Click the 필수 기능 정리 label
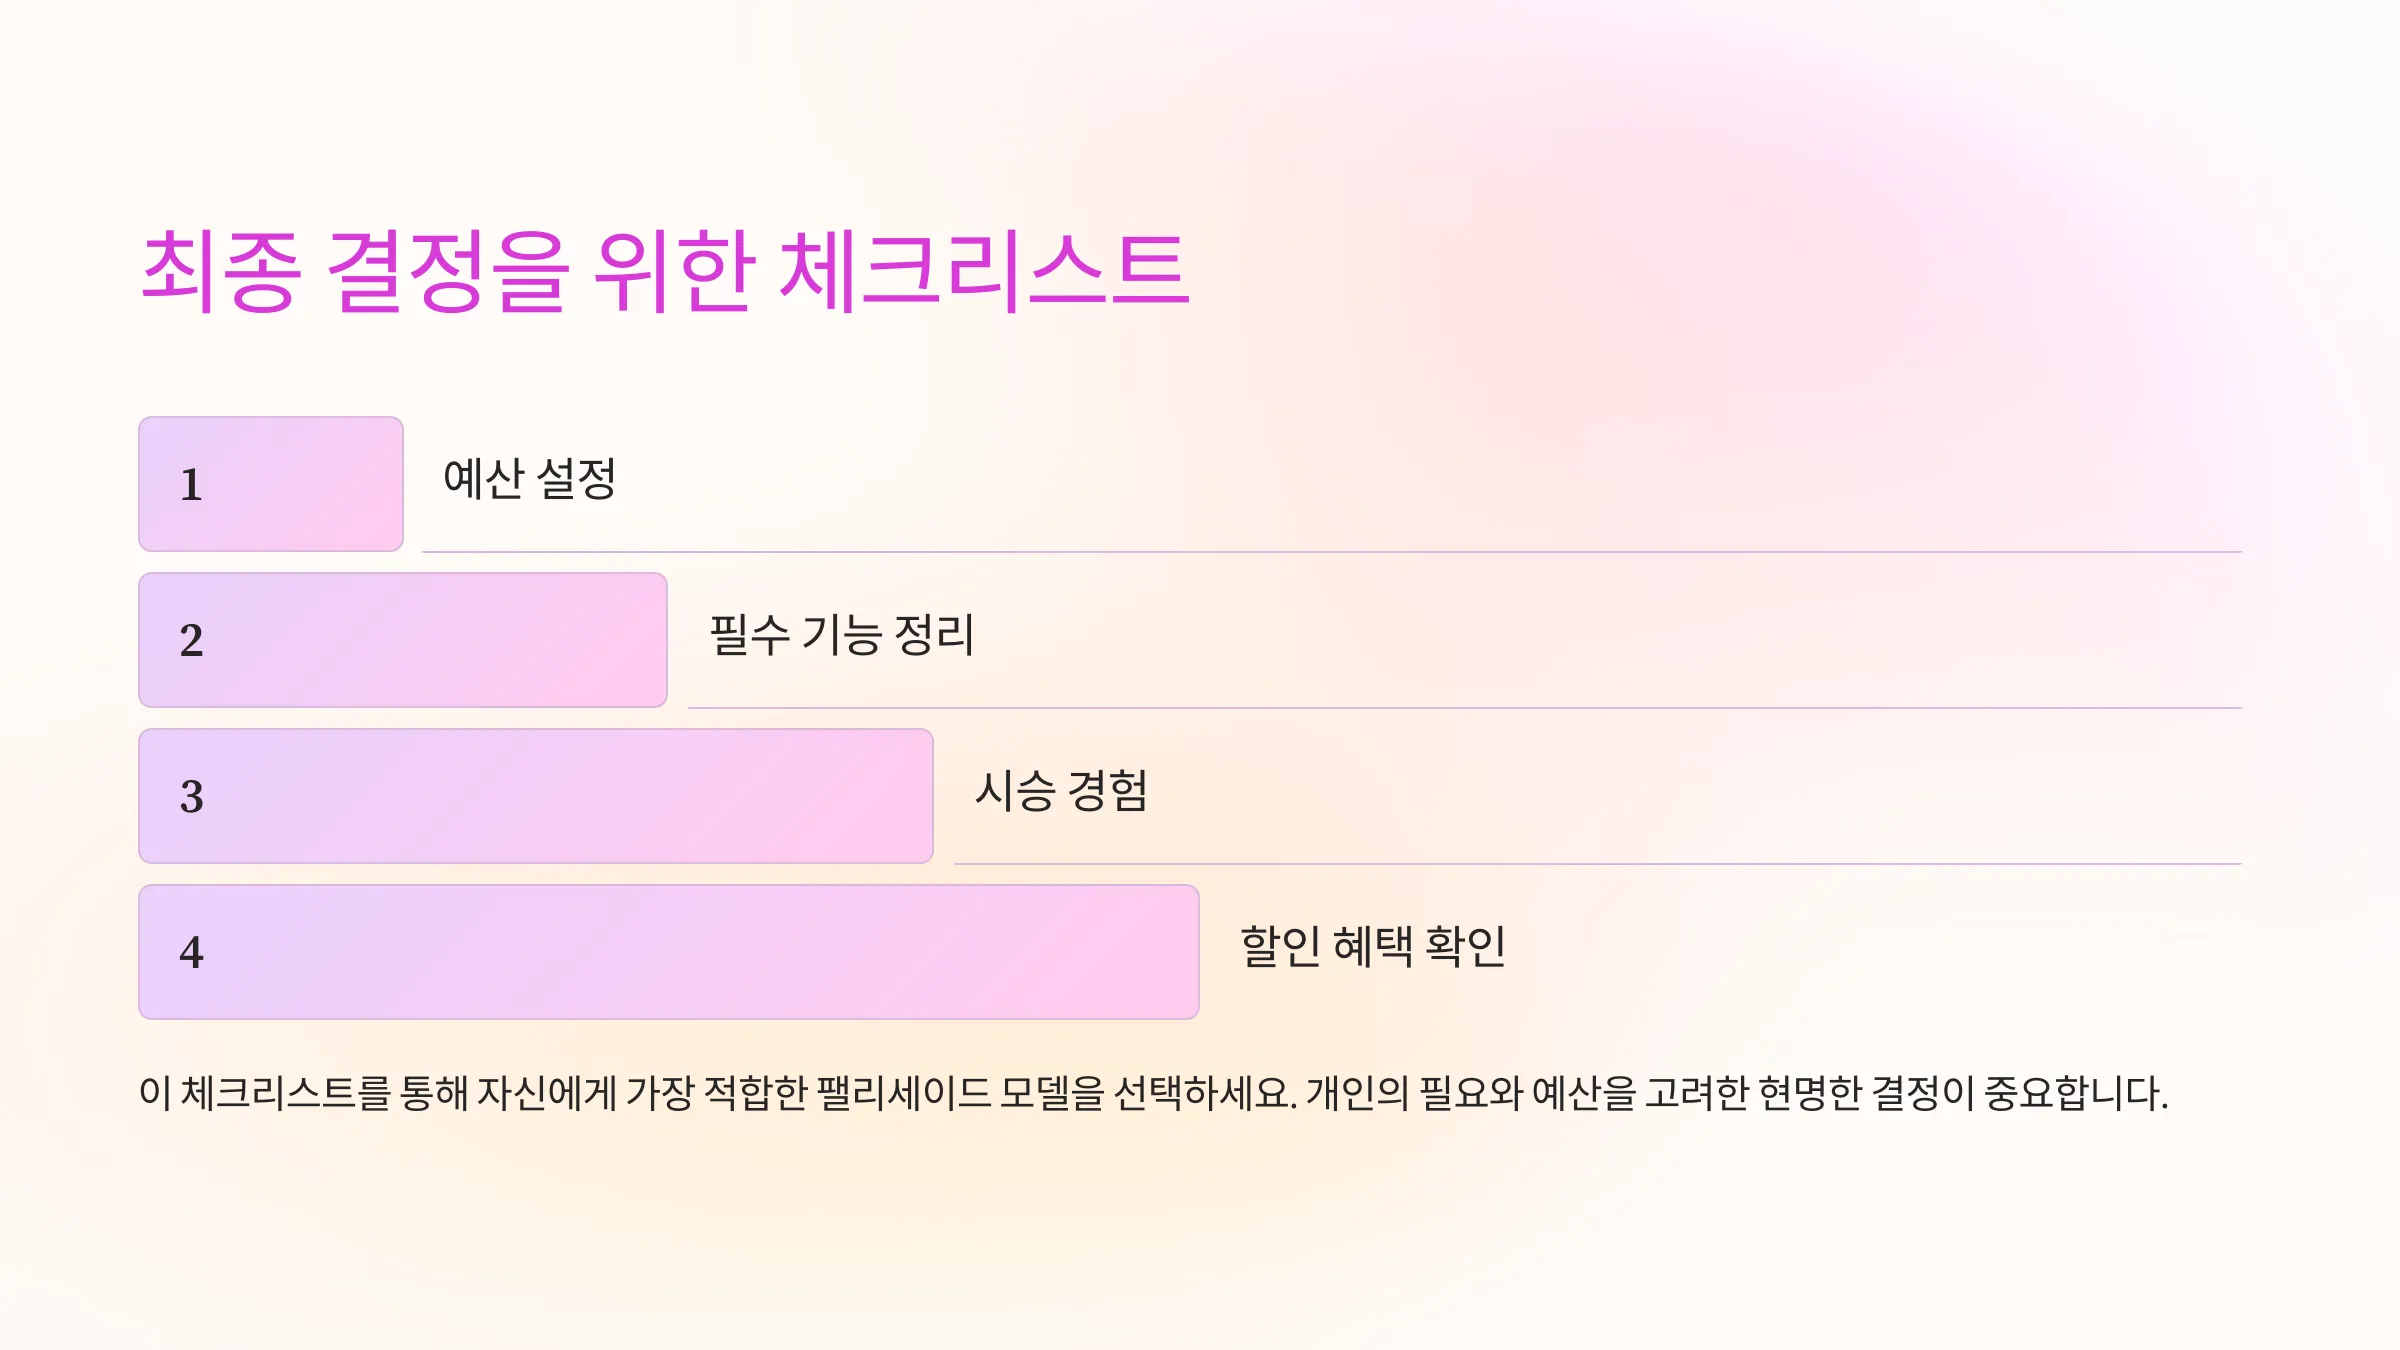 [842, 635]
